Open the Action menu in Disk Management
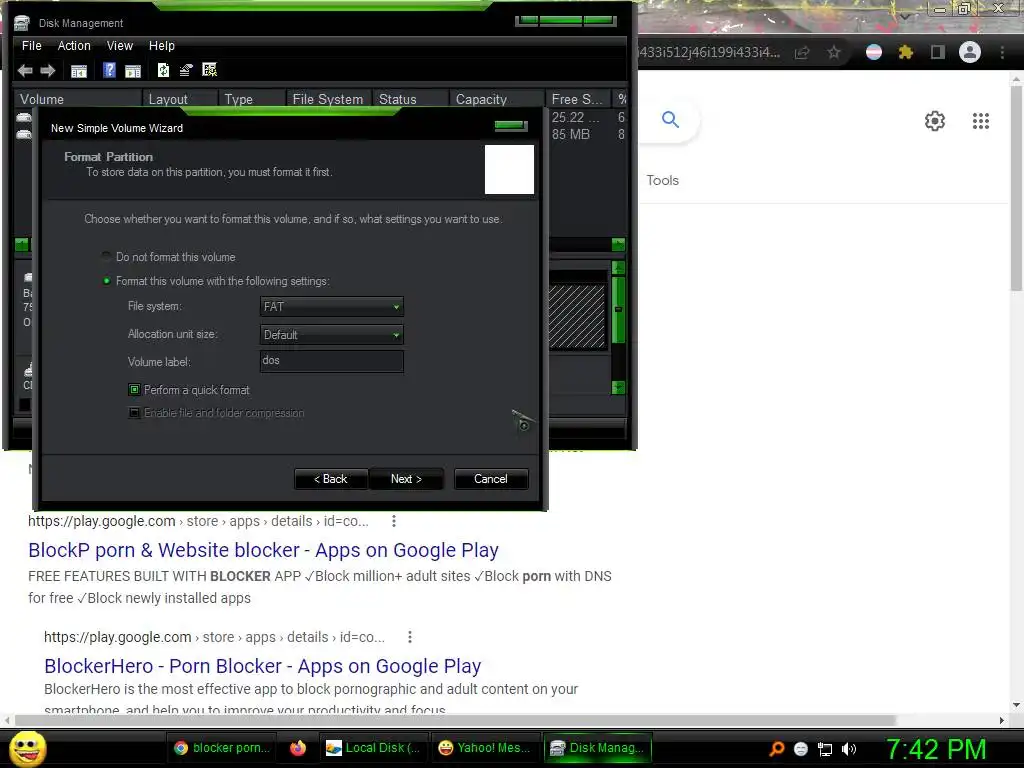 click(74, 46)
